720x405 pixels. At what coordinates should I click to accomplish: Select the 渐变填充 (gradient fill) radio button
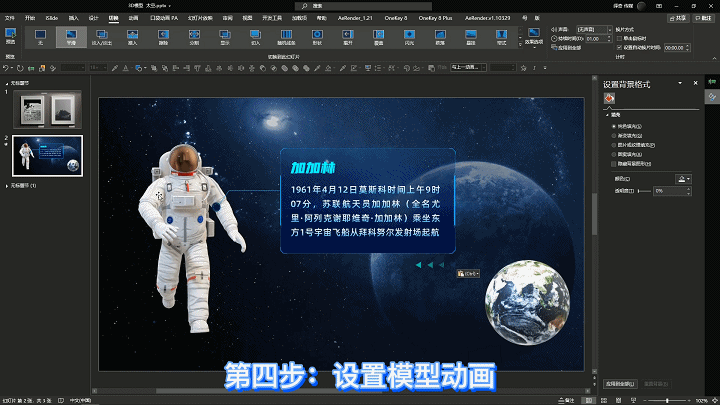point(614,135)
